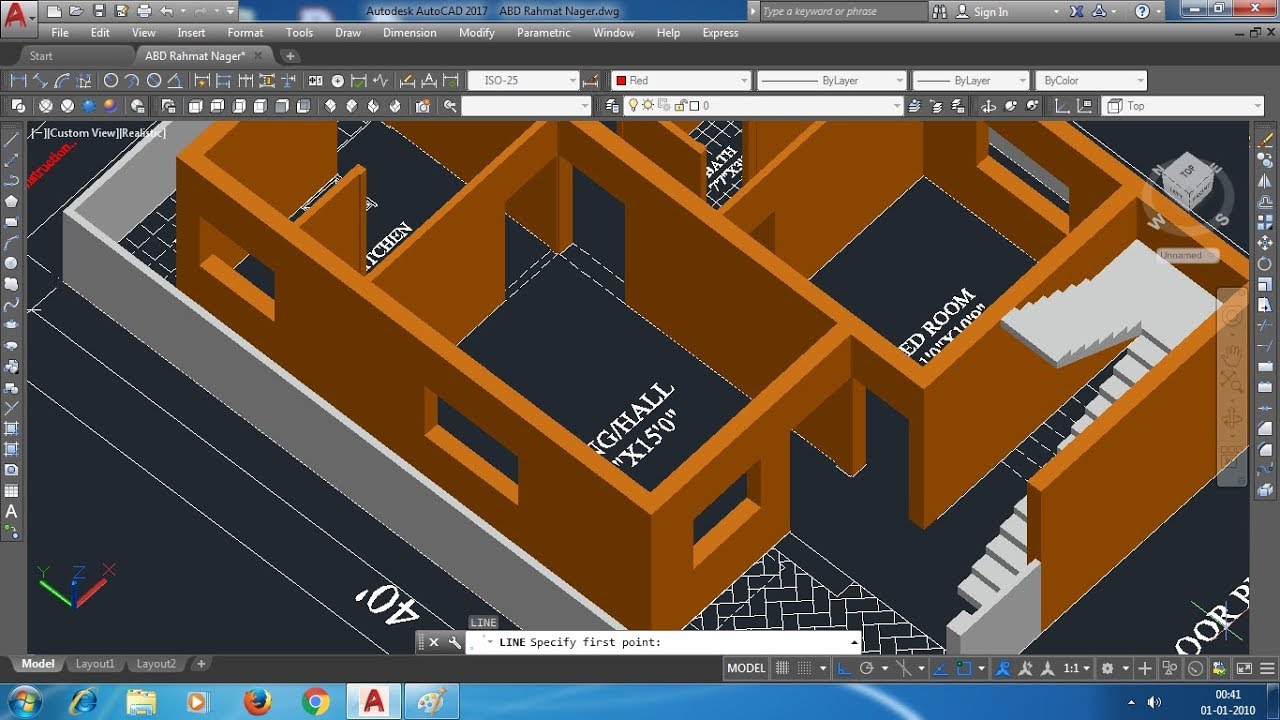Open the Dimension menu
This screenshot has height=720, width=1280.
410,32
